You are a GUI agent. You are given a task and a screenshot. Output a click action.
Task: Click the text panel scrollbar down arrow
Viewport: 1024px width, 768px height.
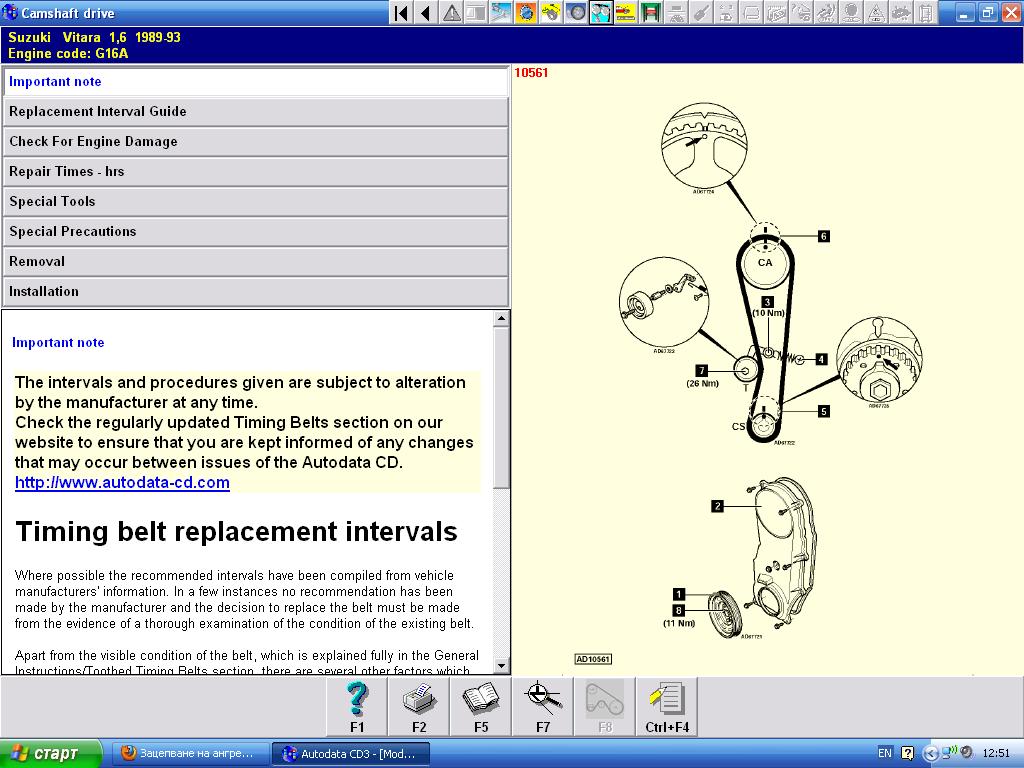502,666
